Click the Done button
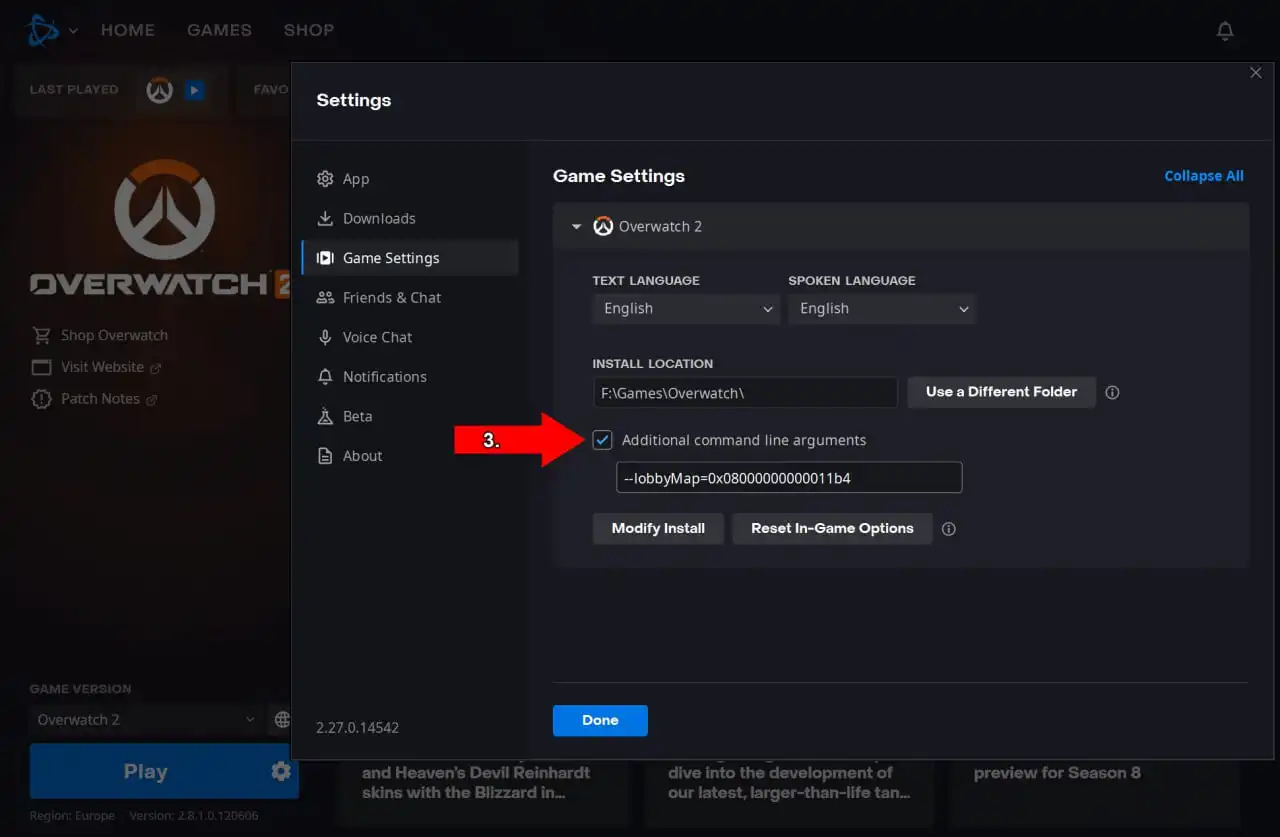 [600, 720]
